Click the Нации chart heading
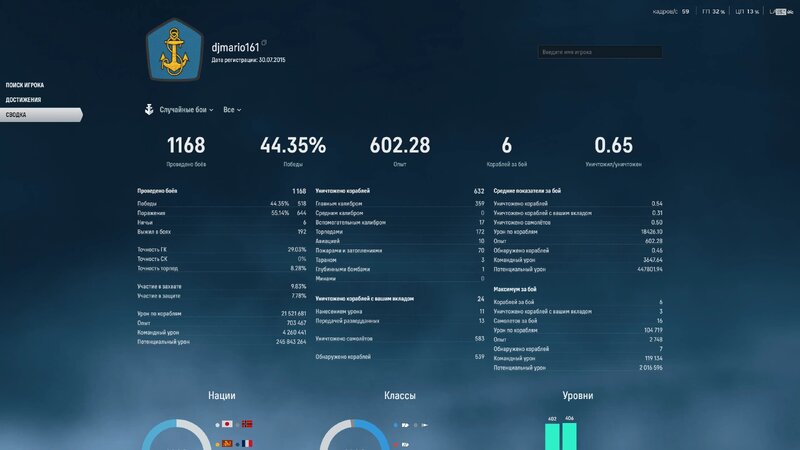Viewport: 800px width, 450px height. (221, 395)
